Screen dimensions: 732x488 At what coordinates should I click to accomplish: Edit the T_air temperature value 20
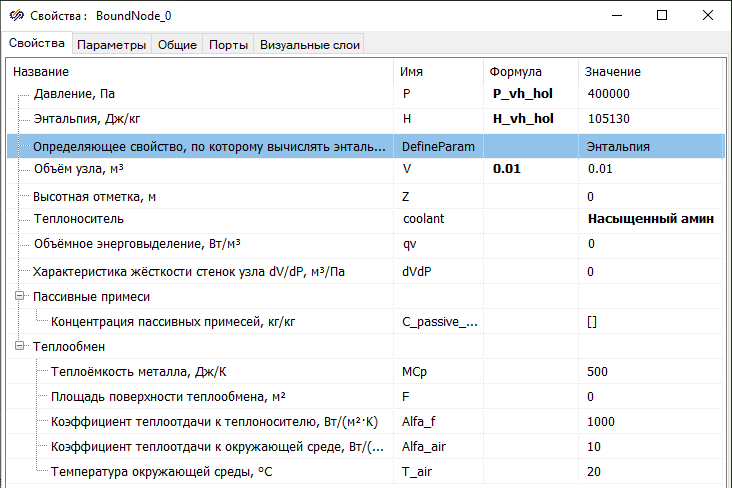(650, 472)
